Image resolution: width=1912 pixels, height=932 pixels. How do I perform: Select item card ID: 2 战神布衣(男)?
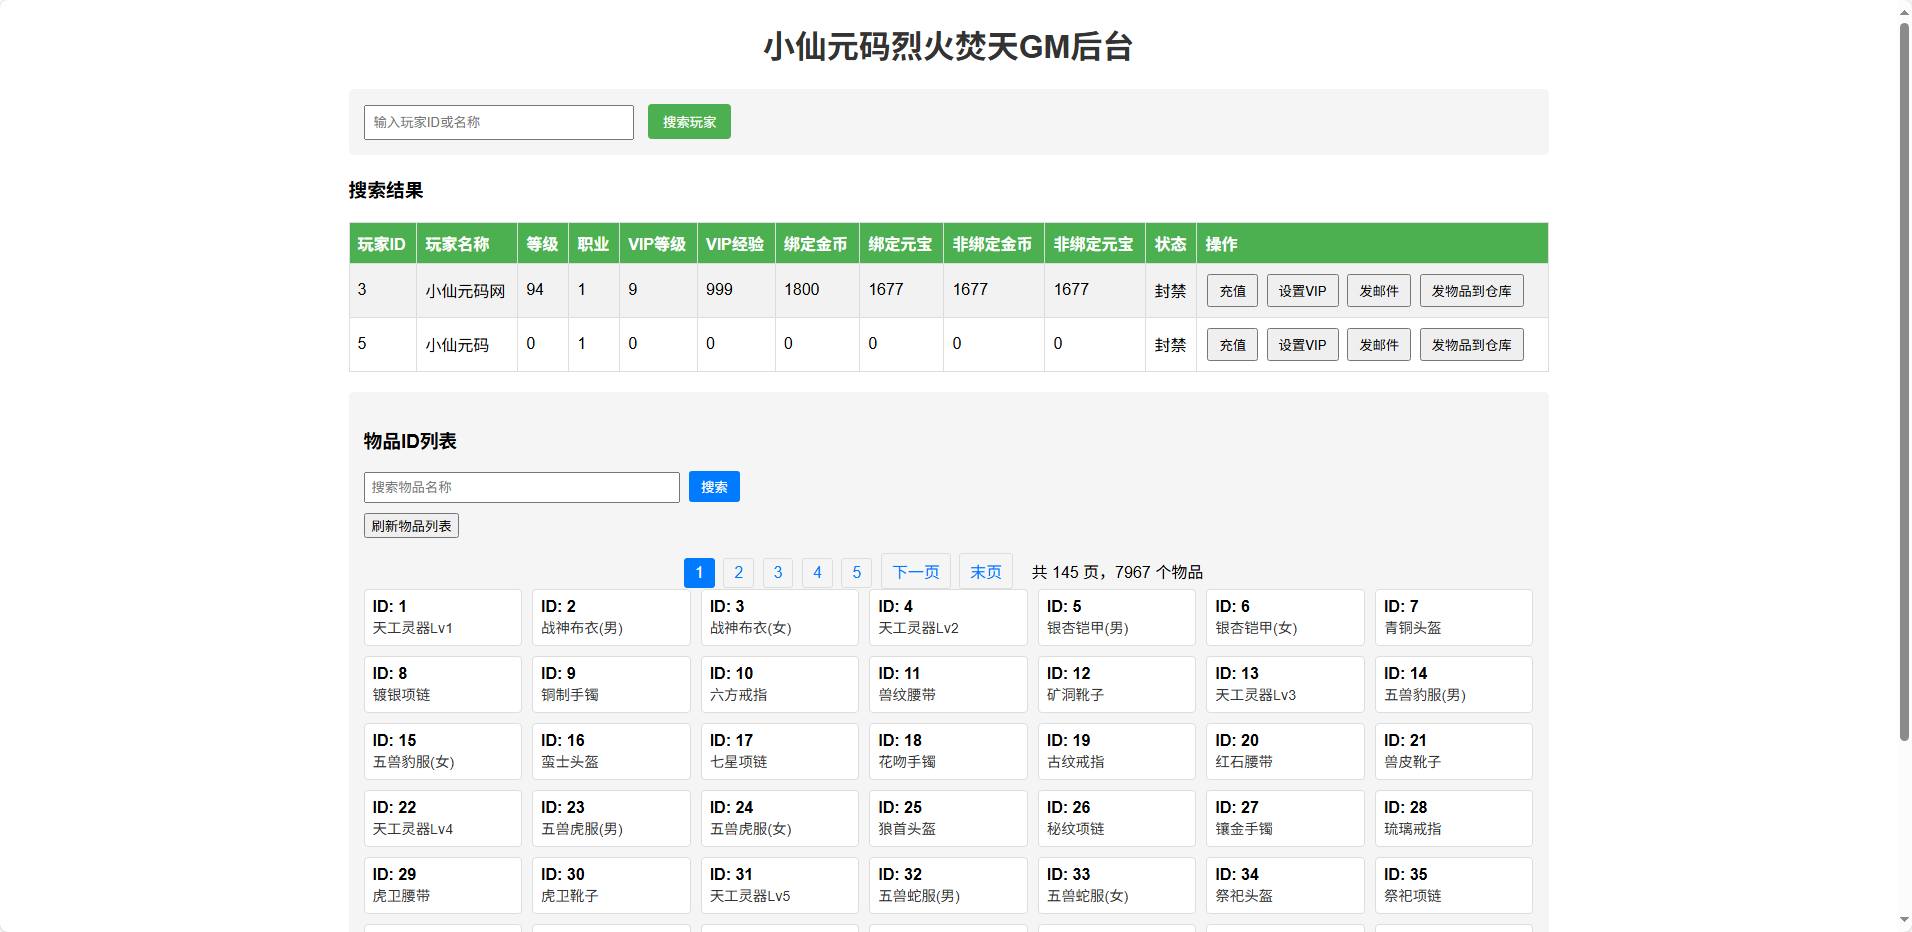tap(611, 617)
